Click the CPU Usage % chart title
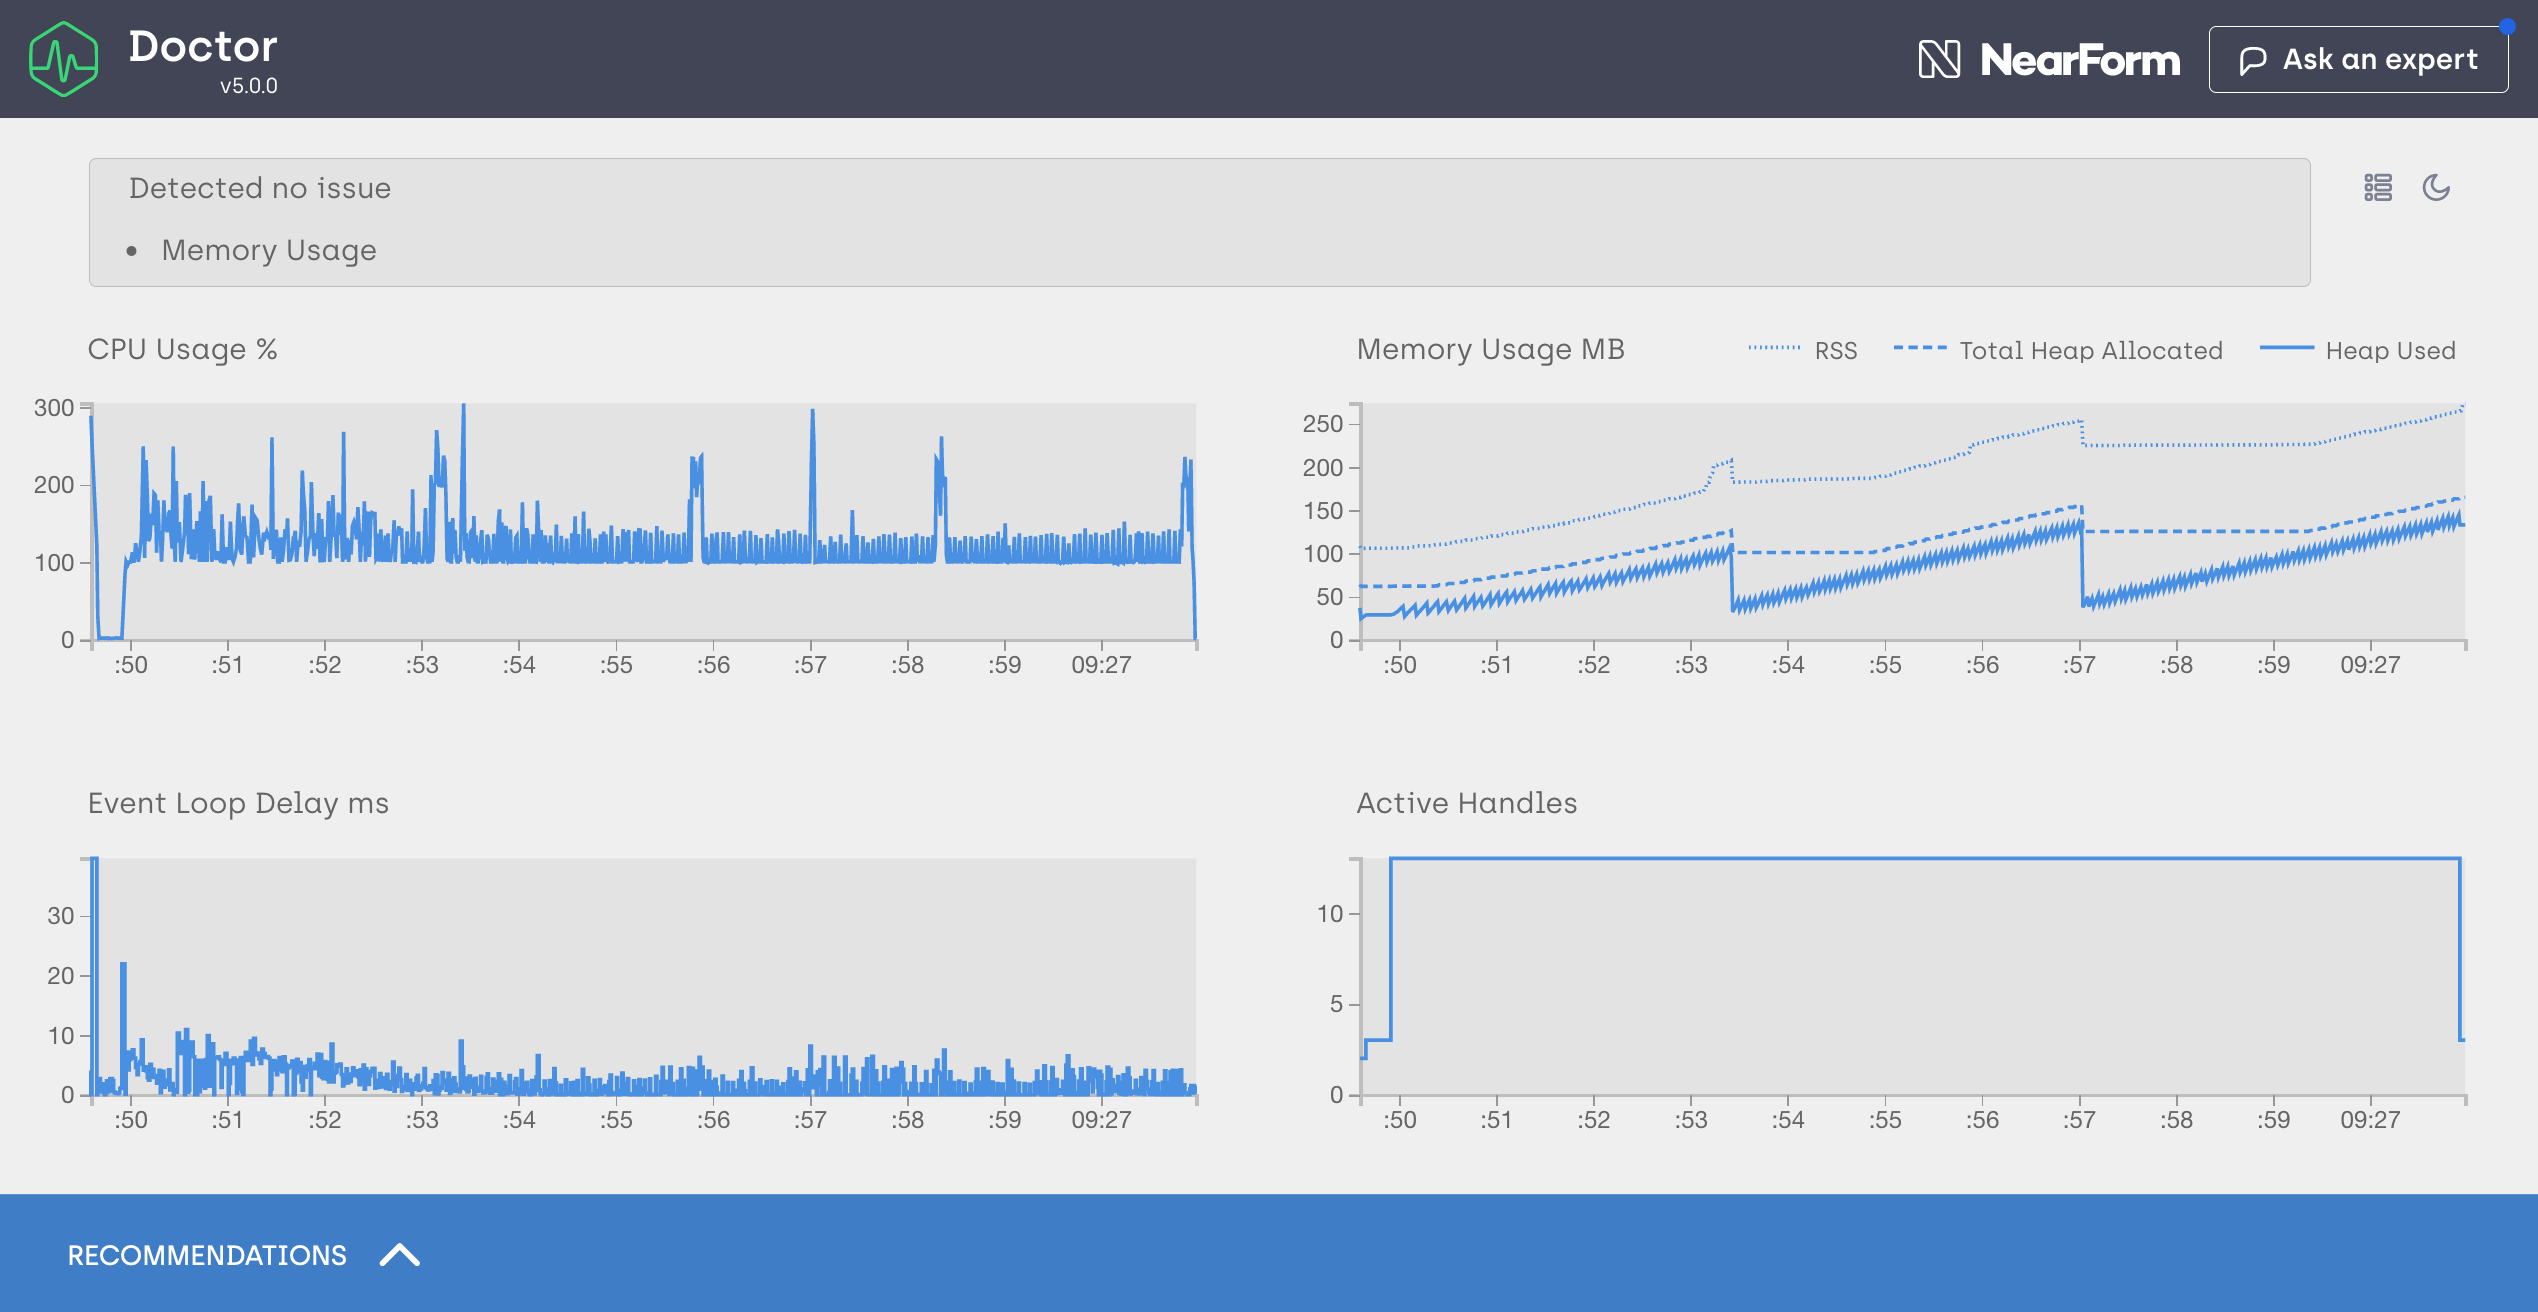This screenshot has width=2538, height=1312. pos(182,349)
